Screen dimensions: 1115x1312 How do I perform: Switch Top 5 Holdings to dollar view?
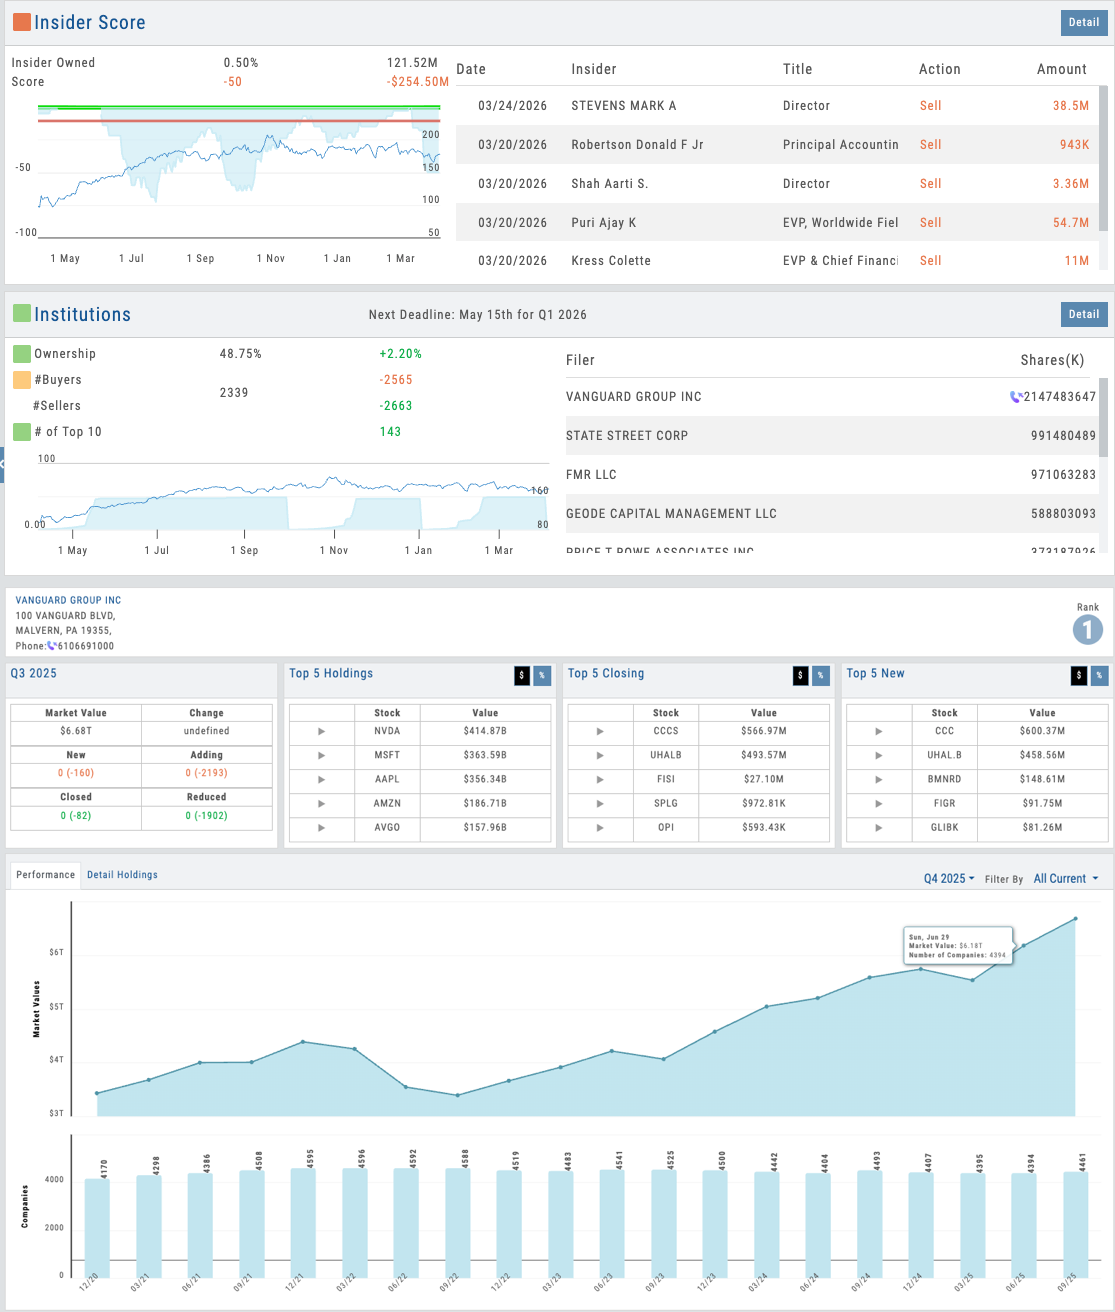(521, 676)
